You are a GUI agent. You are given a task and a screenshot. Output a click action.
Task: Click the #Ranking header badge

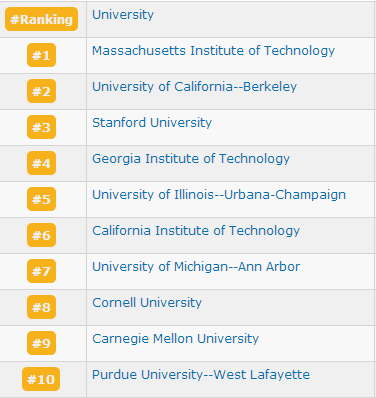[41, 19]
